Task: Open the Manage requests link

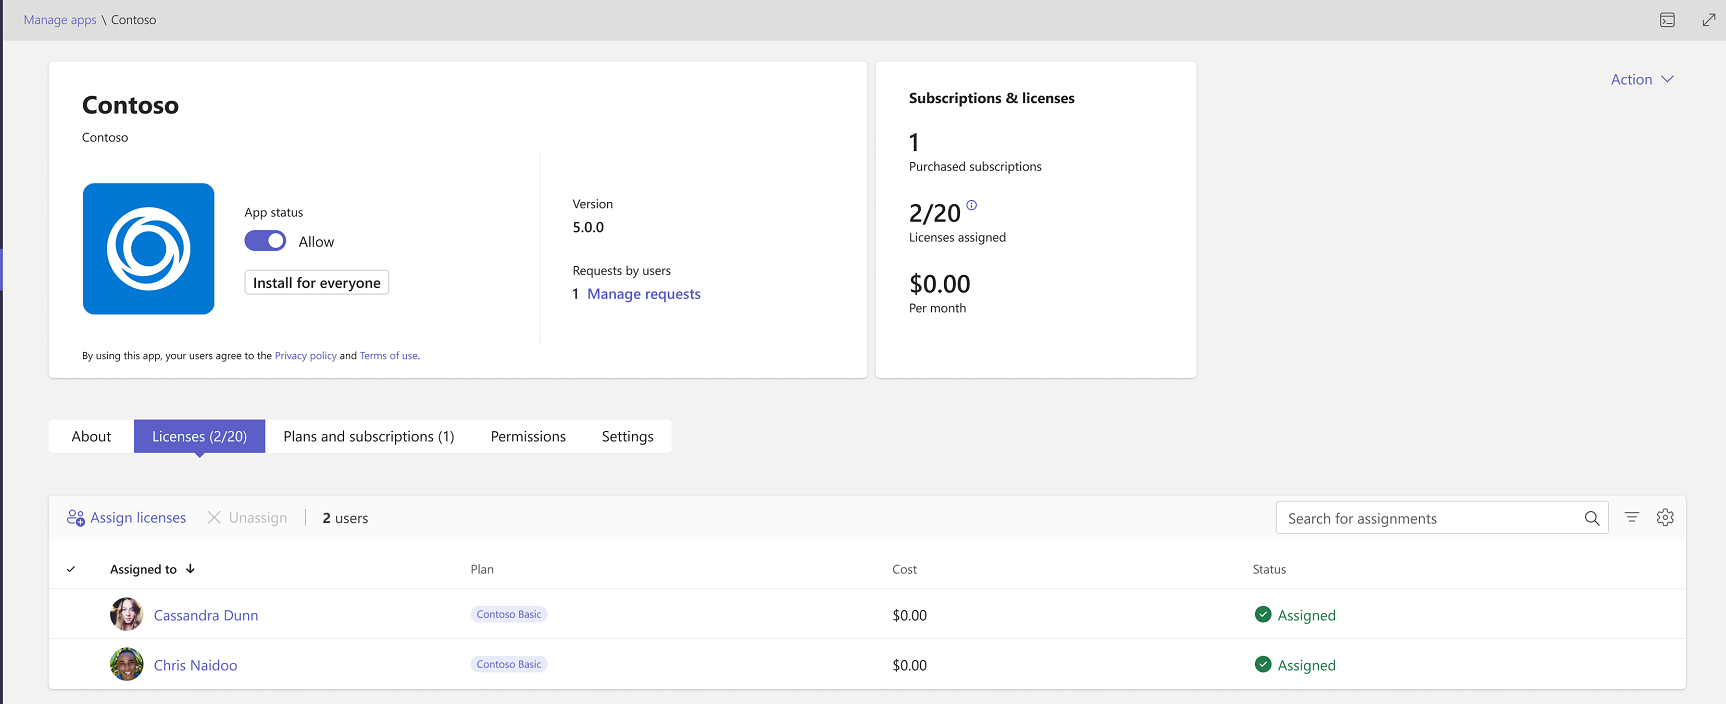Action: click(643, 294)
